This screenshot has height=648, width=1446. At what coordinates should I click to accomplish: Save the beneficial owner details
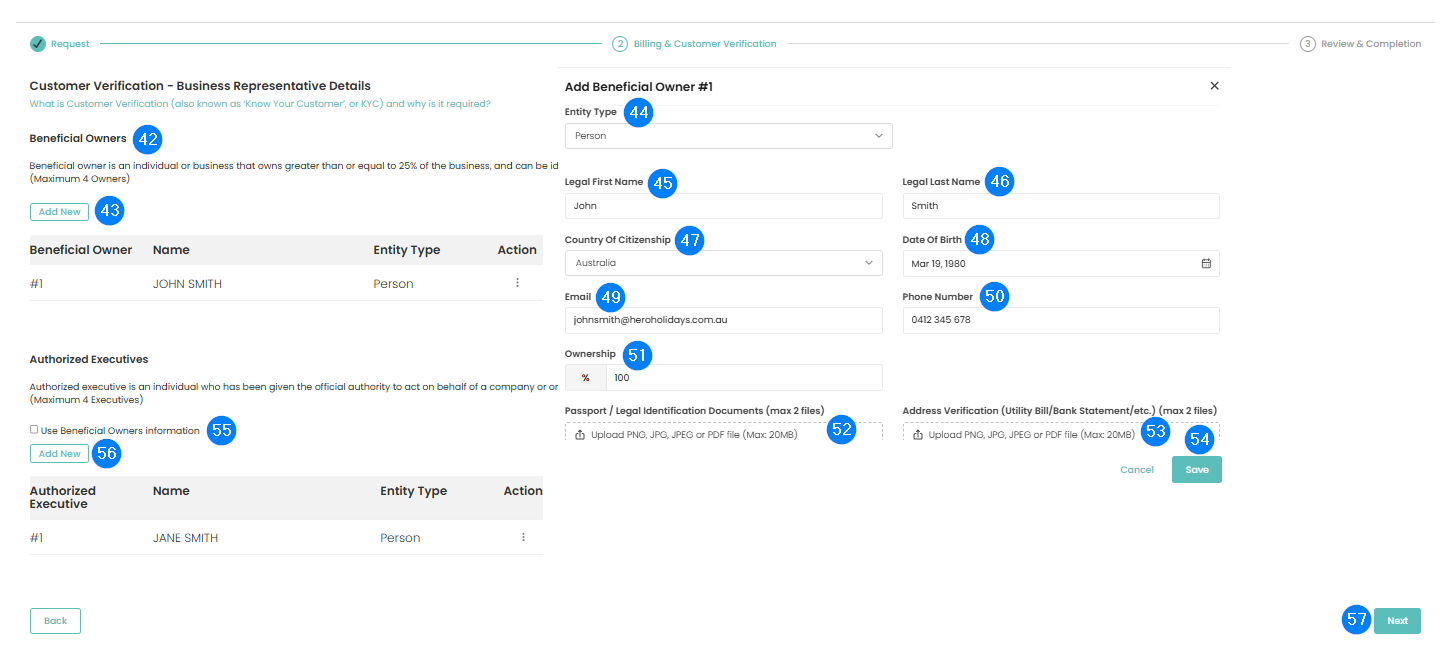[x=1196, y=470]
